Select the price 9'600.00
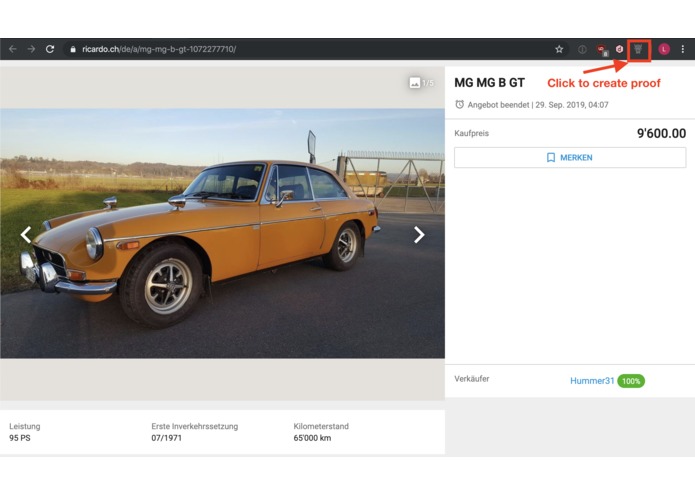695x494 pixels. (x=661, y=133)
